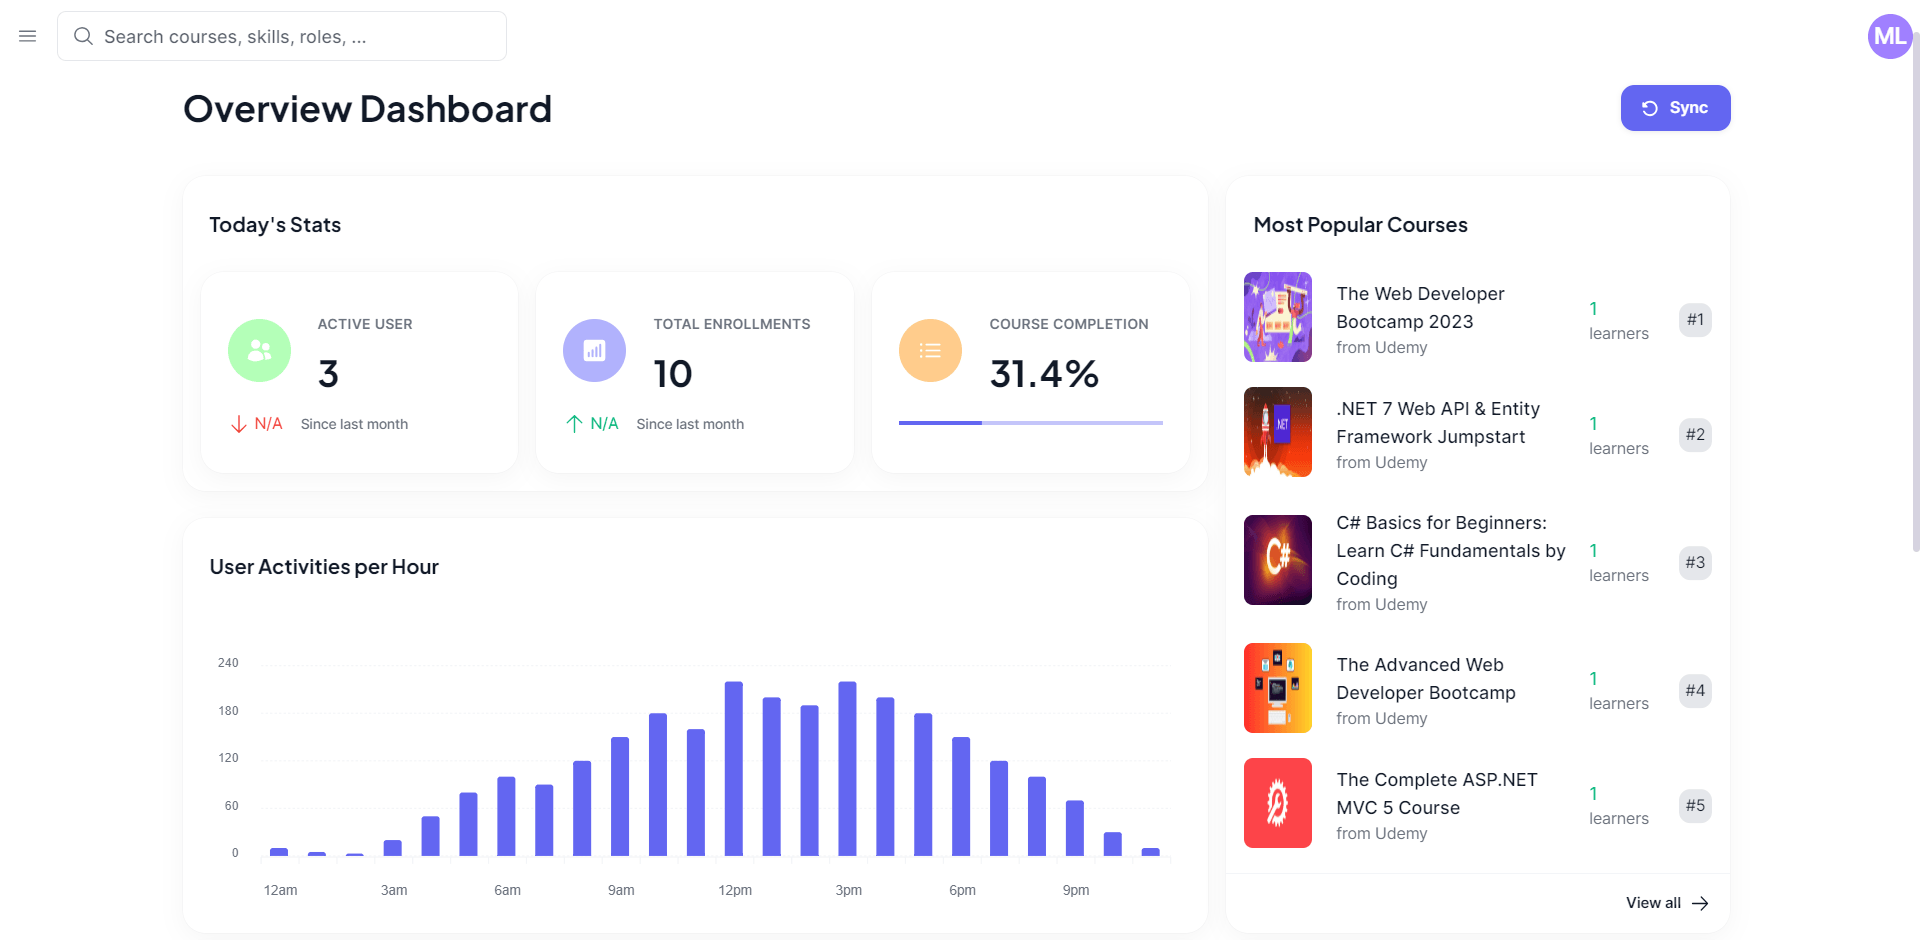Open the ML user avatar
The height and width of the screenshot is (940, 1920).
pyautogui.click(x=1890, y=36)
